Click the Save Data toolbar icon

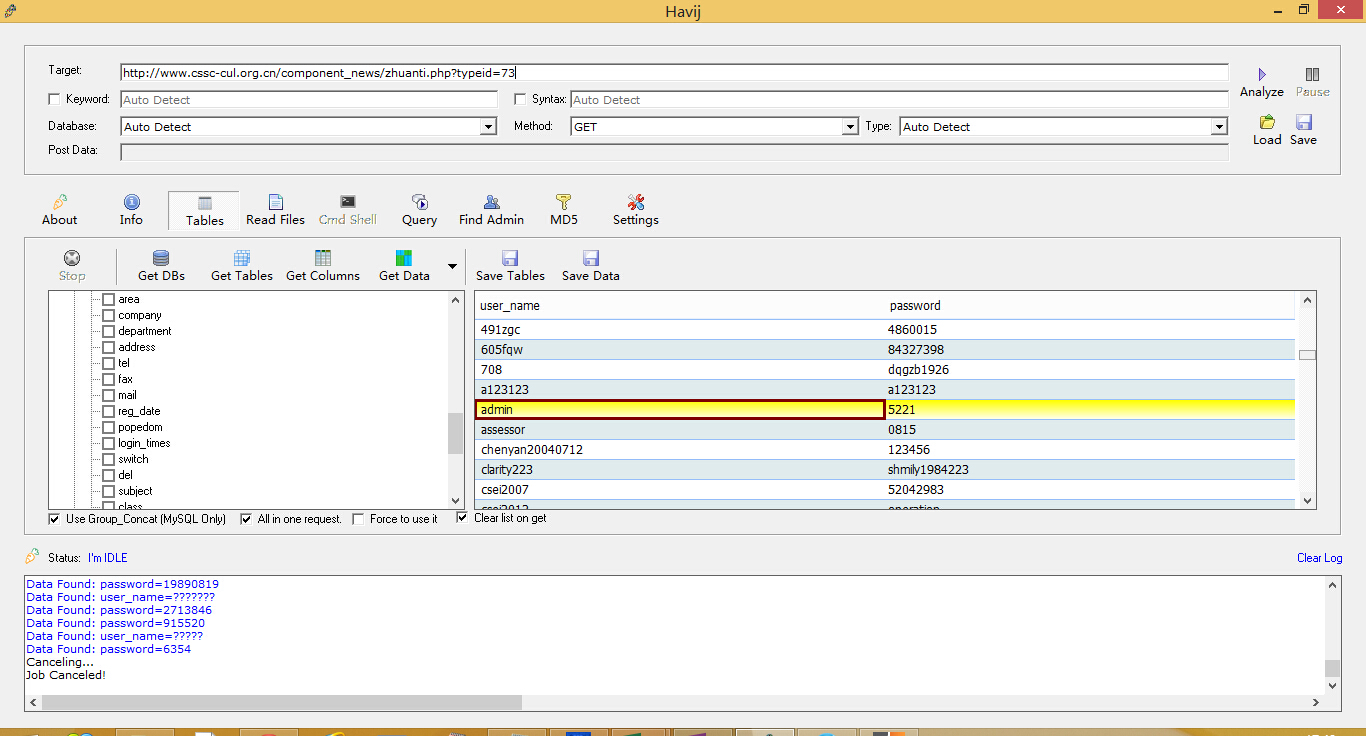pos(591,258)
